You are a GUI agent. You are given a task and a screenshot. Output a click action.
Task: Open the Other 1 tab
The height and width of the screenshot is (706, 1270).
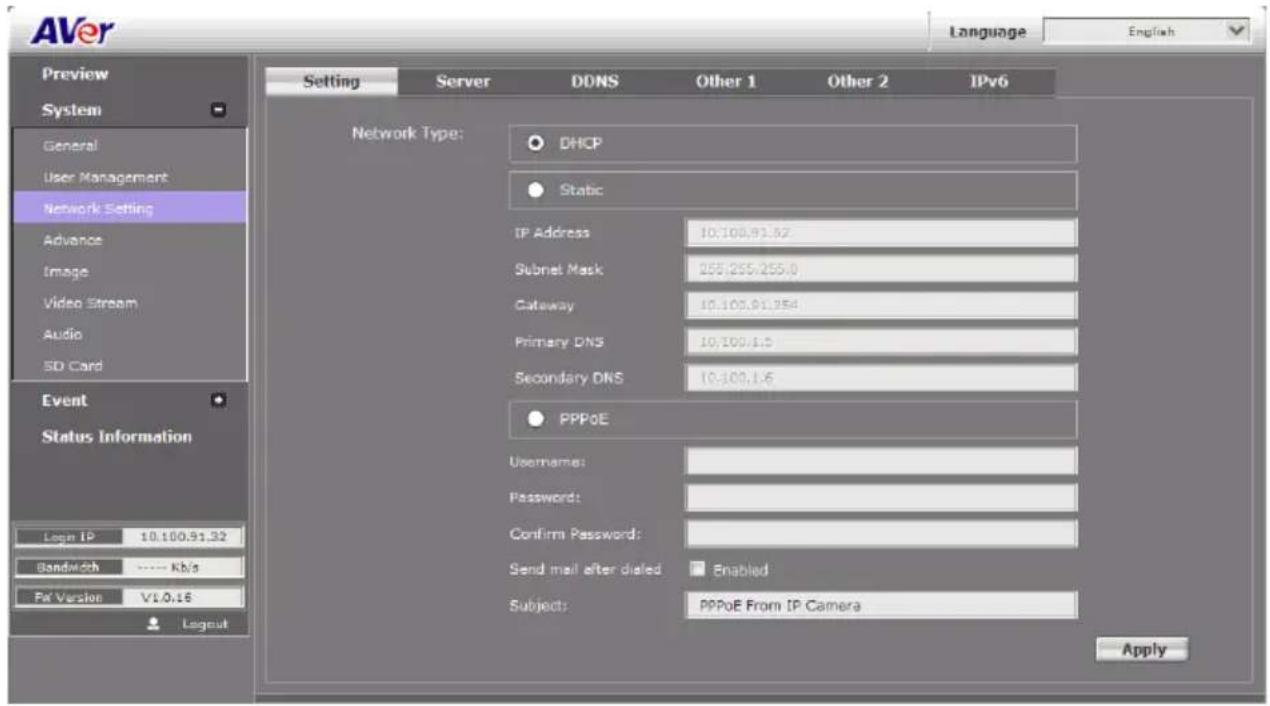726,82
